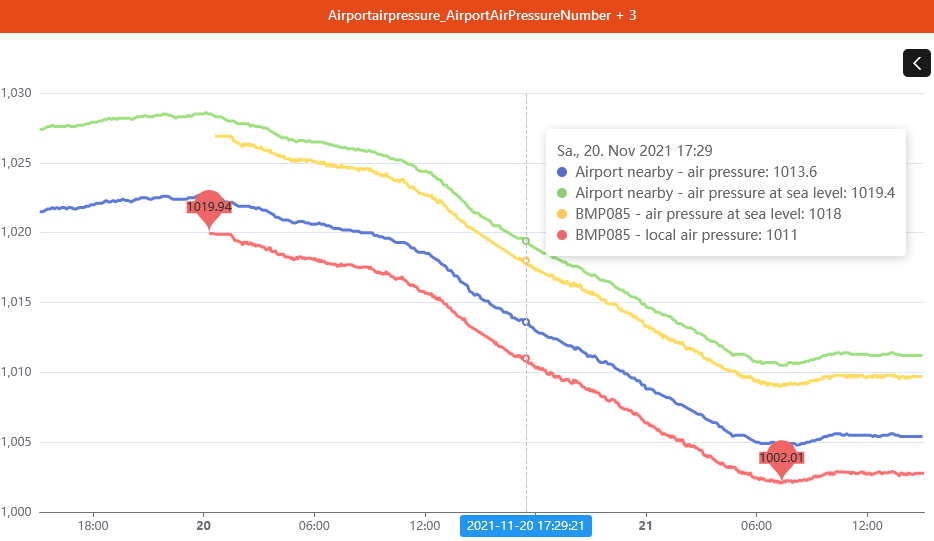This screenshot has width=934, height=541.
Task: Click the bold 20 date axis label
Action: click(x=203, y=524)
